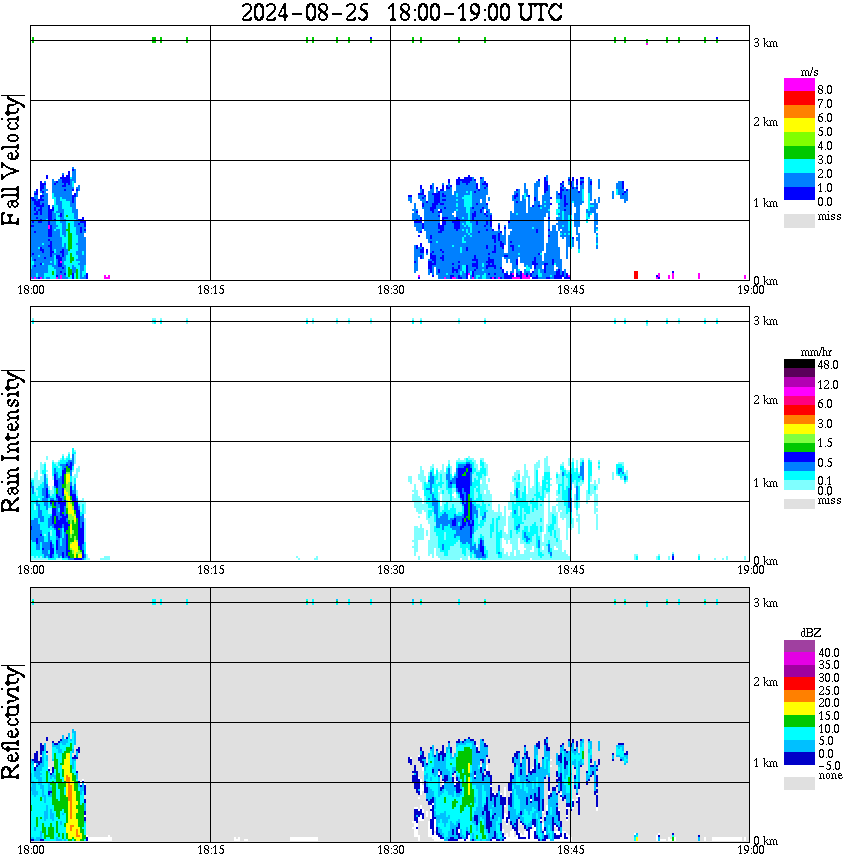The width and height of the screenshot is (850, 868).
Task: Click the '18:30' tick under Reflectivity panel
Action: pyautogui.click(x=390, y=850)
